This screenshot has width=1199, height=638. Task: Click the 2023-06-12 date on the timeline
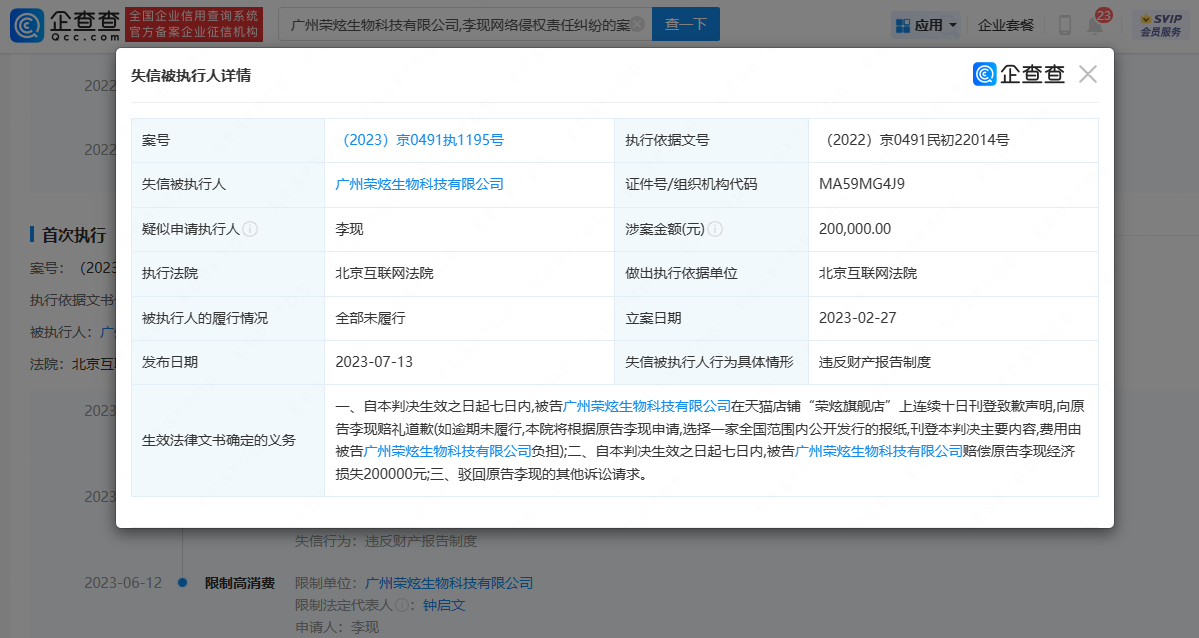click(123, 583)
